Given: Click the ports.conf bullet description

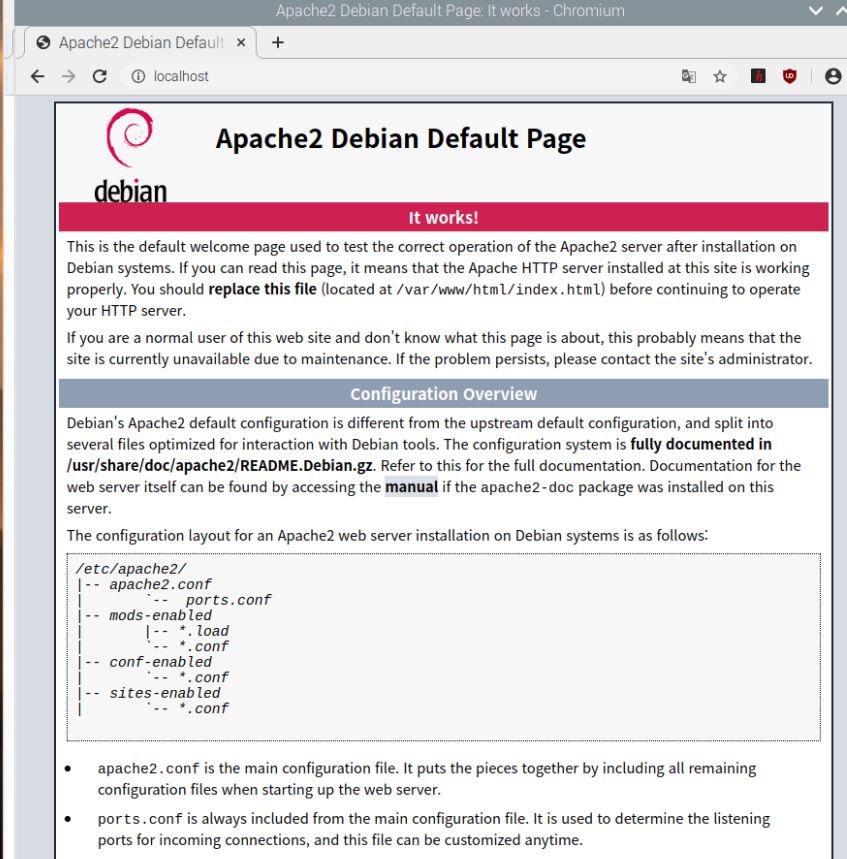Looking at the screenshot, I should (433, 829).
